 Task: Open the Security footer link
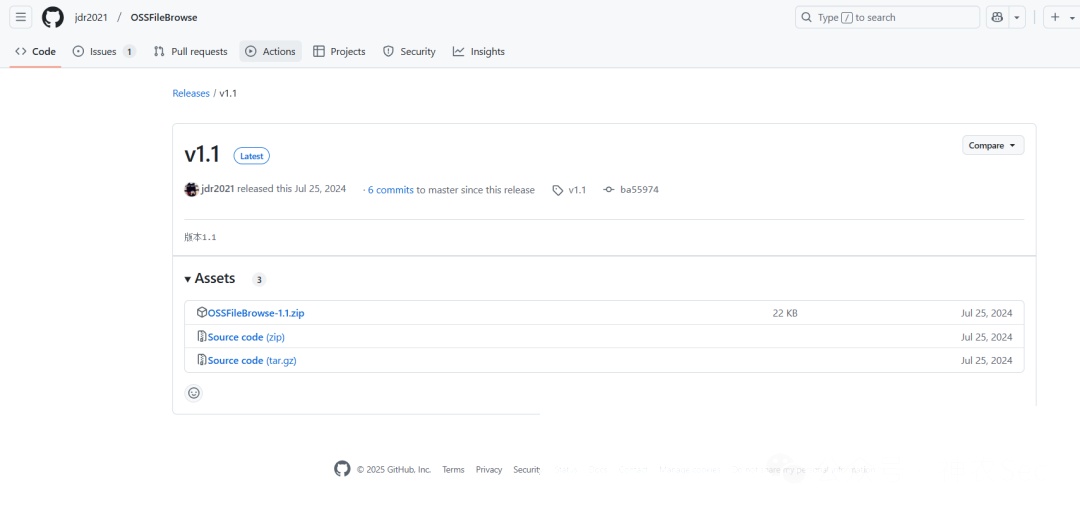(x=527, y=470)
